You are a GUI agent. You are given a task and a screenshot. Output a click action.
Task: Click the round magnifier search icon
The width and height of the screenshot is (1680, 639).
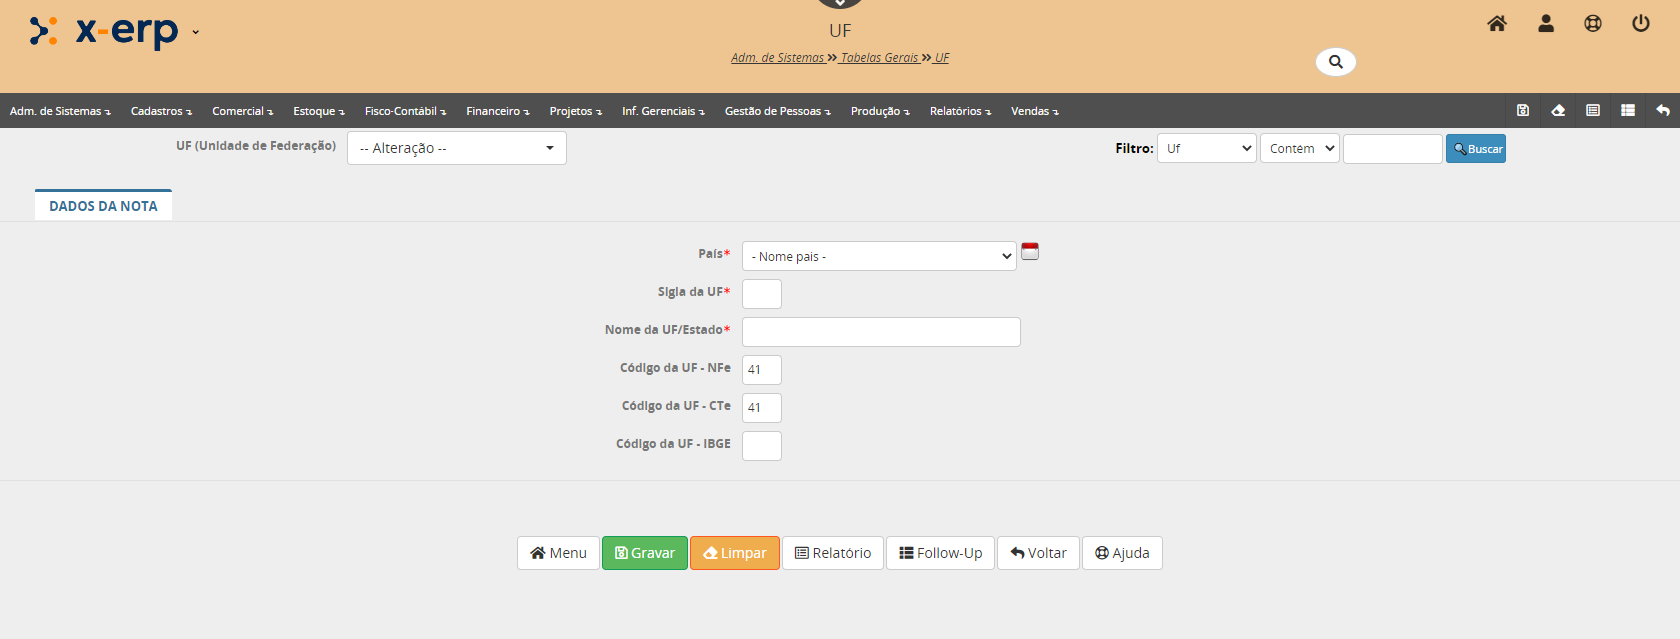tap(1335, 62)
